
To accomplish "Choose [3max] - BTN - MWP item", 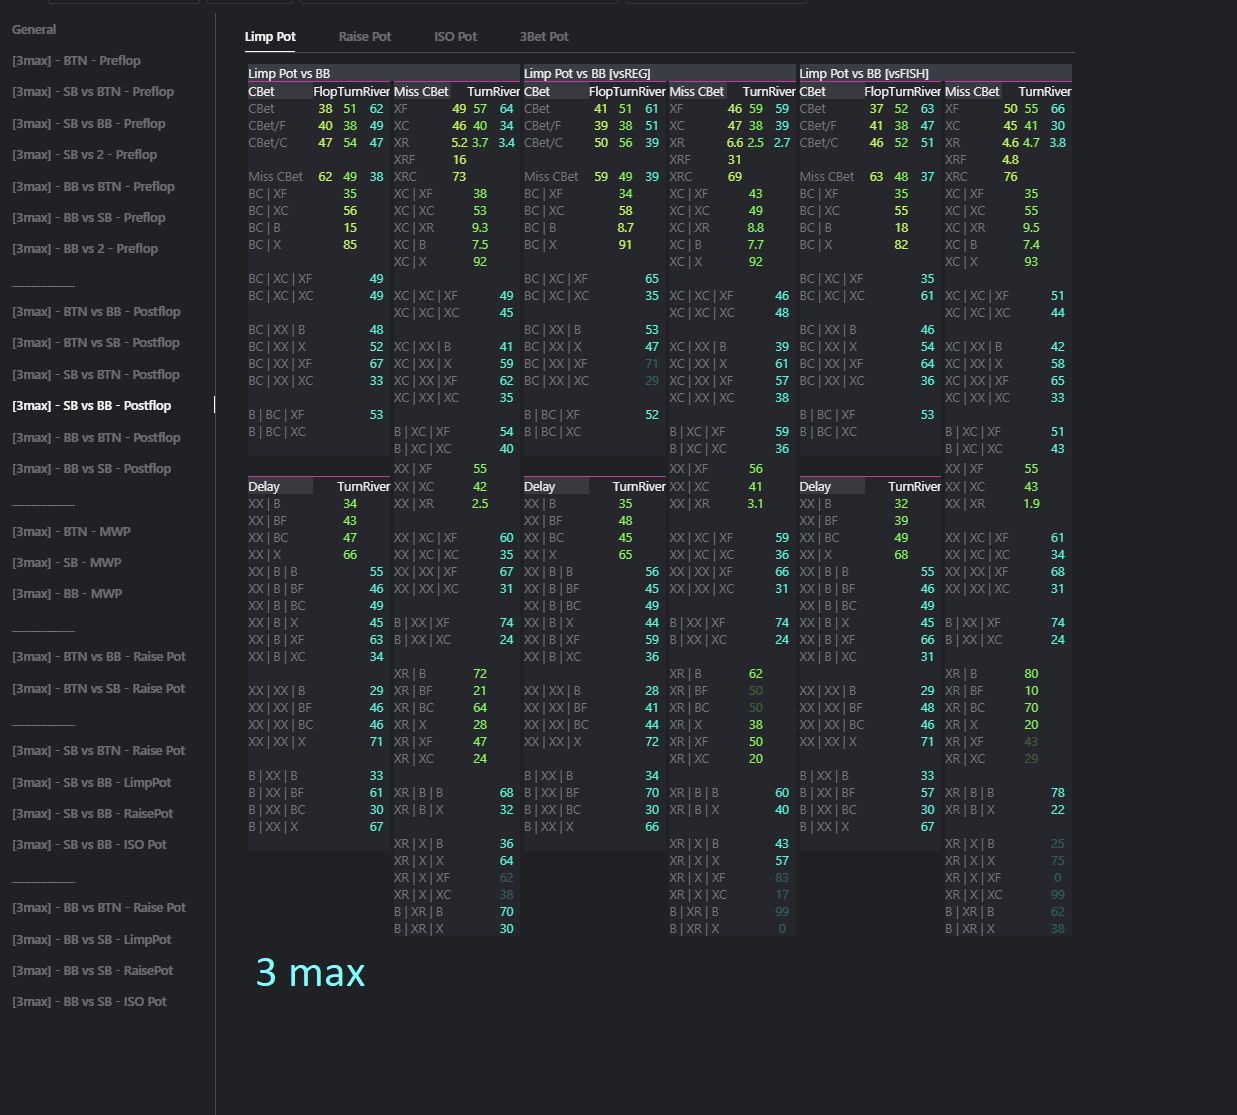I will (x=71, y=532).
